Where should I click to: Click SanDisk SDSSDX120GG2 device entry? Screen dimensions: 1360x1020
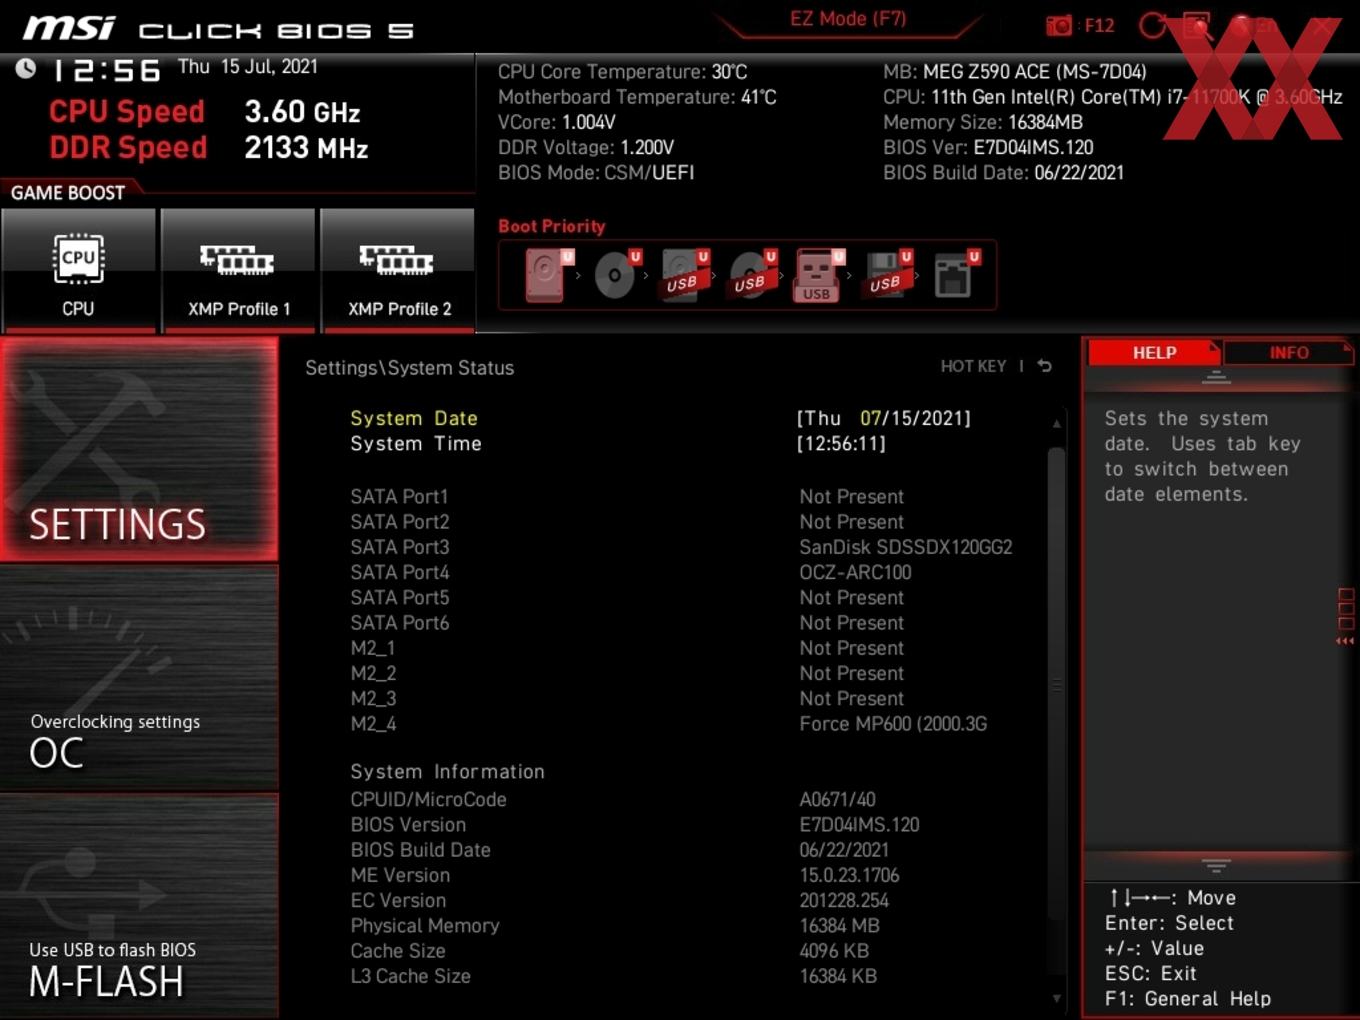906,547
